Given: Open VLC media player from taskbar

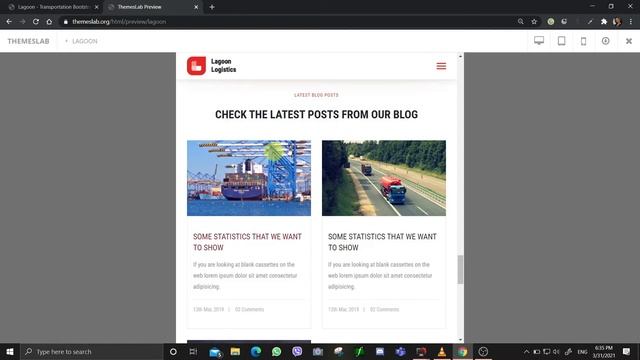Looking at the screenshot, I should pyautogui.click(x=442, y=351).
